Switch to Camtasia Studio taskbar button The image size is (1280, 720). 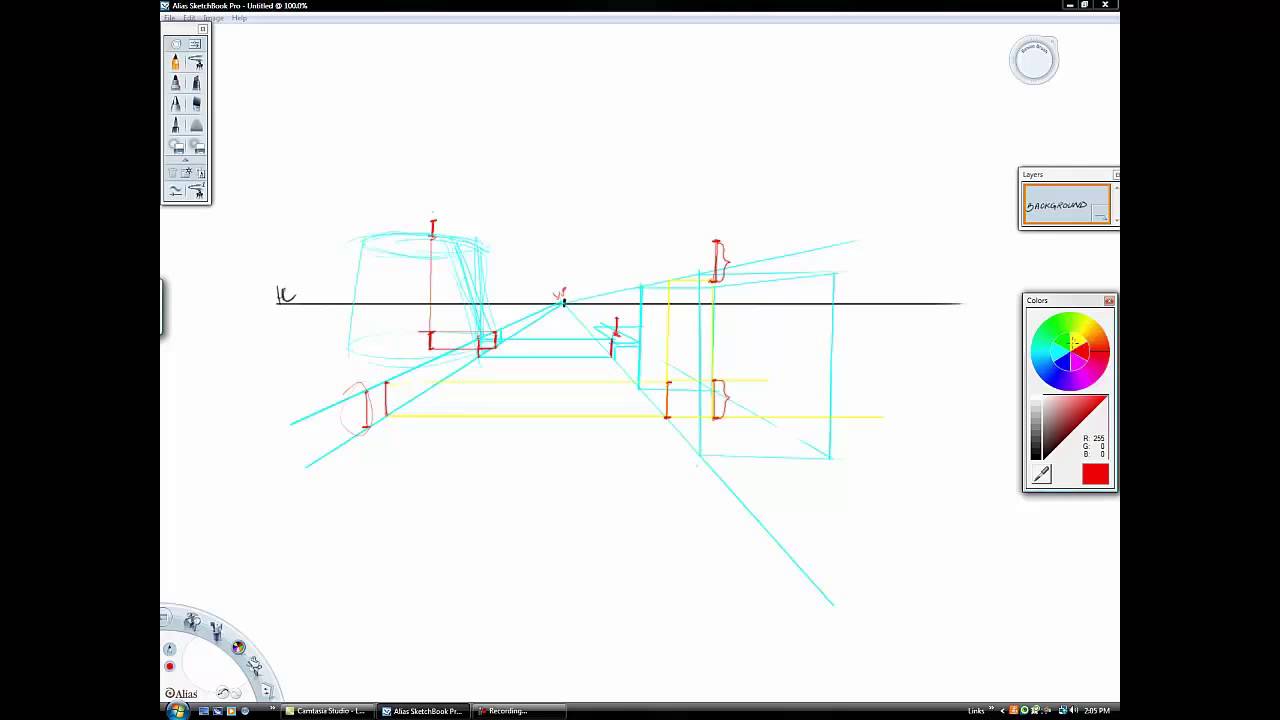click(x=326, y=711)
